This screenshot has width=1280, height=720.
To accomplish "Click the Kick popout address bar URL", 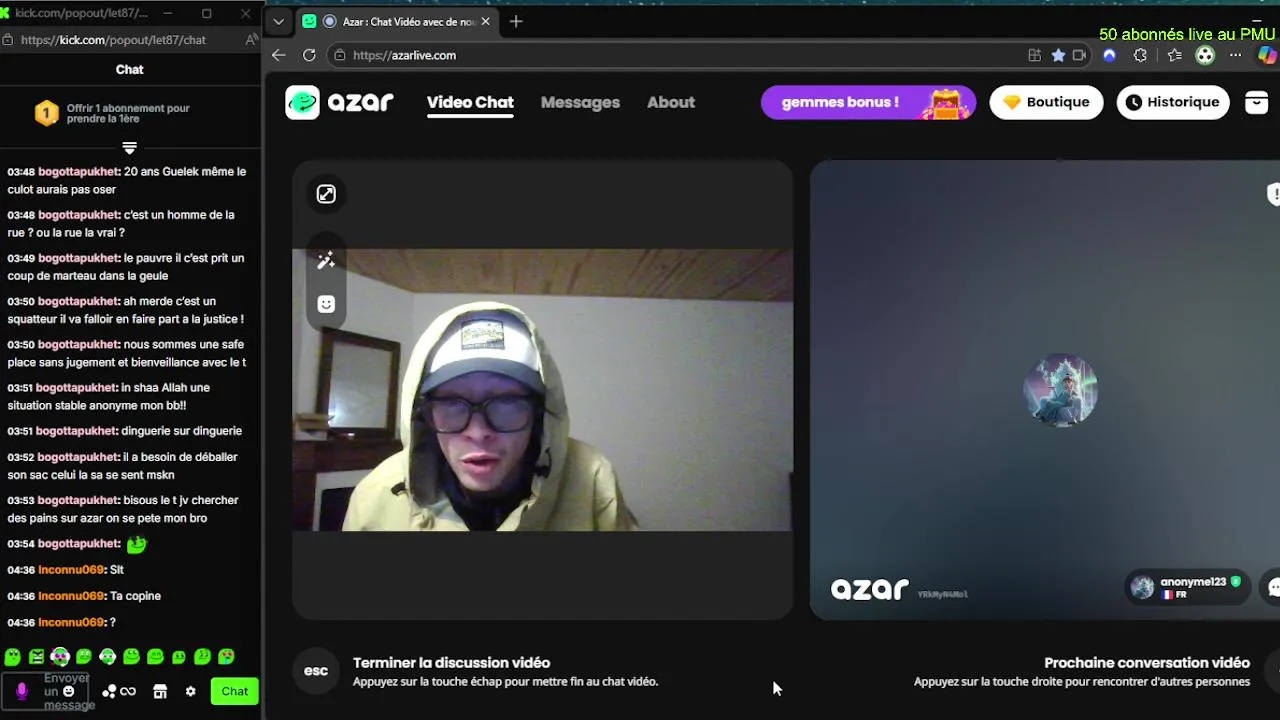I will click(113, 40).
